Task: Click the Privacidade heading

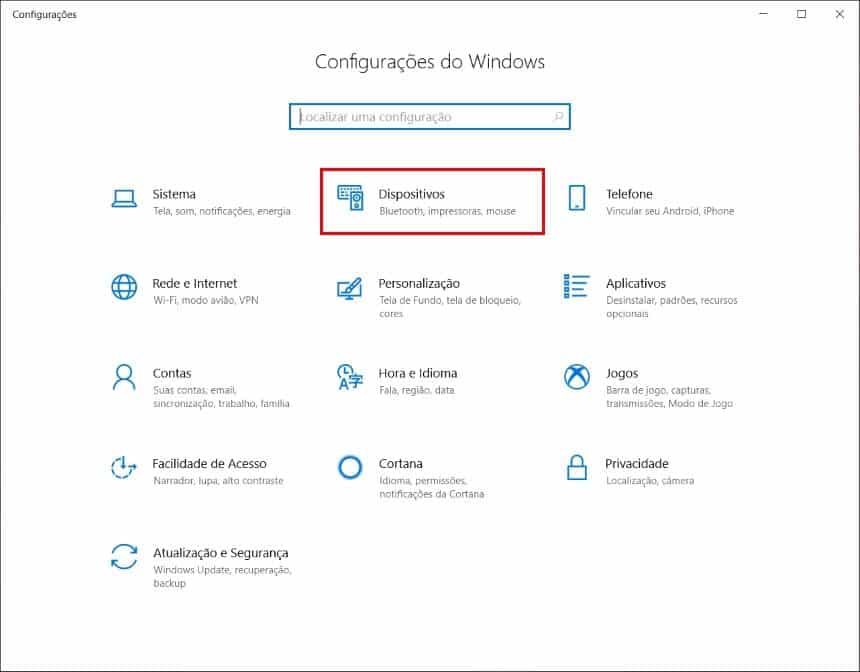Action: (637, 464)
